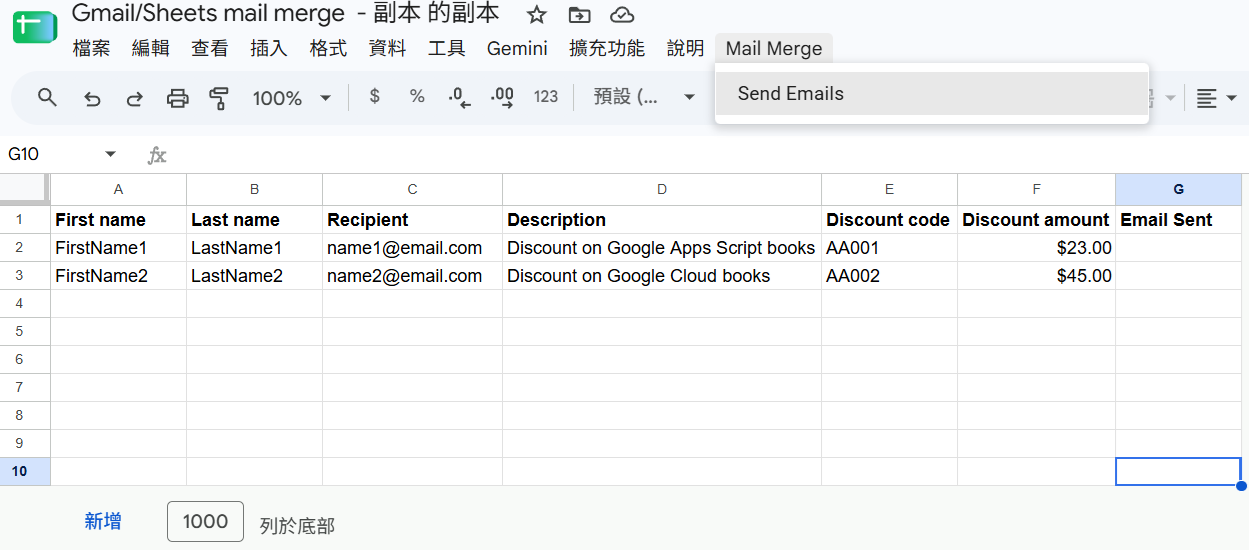Viewport: 1249px width, 550px height.
Task: Format as percent
Action: coord(417,97)
